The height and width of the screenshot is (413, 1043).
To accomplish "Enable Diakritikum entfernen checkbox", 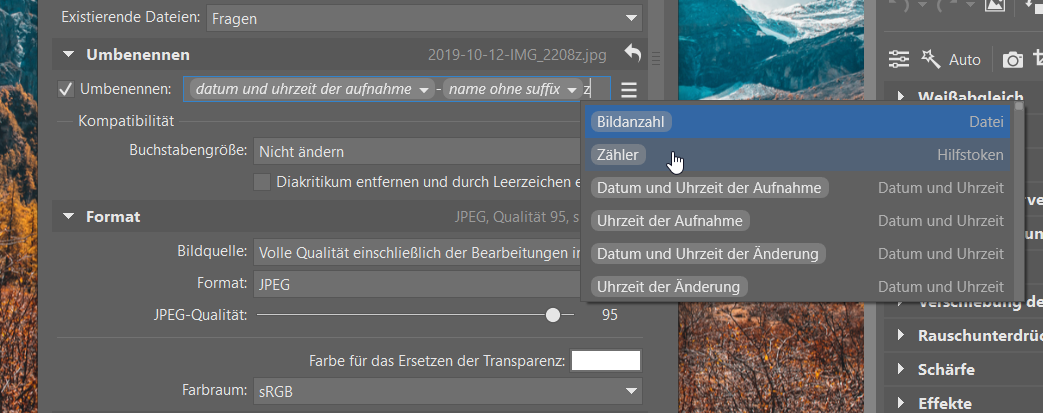I will pos(262,182).
